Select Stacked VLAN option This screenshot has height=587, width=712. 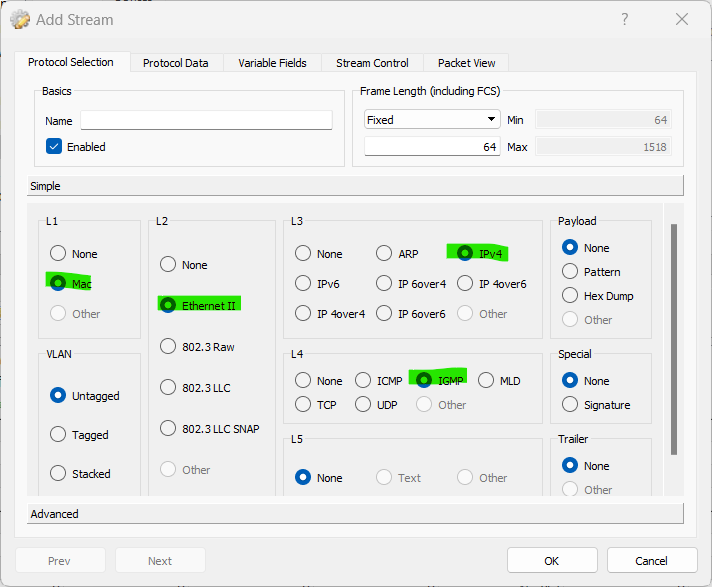pos(80,473)
